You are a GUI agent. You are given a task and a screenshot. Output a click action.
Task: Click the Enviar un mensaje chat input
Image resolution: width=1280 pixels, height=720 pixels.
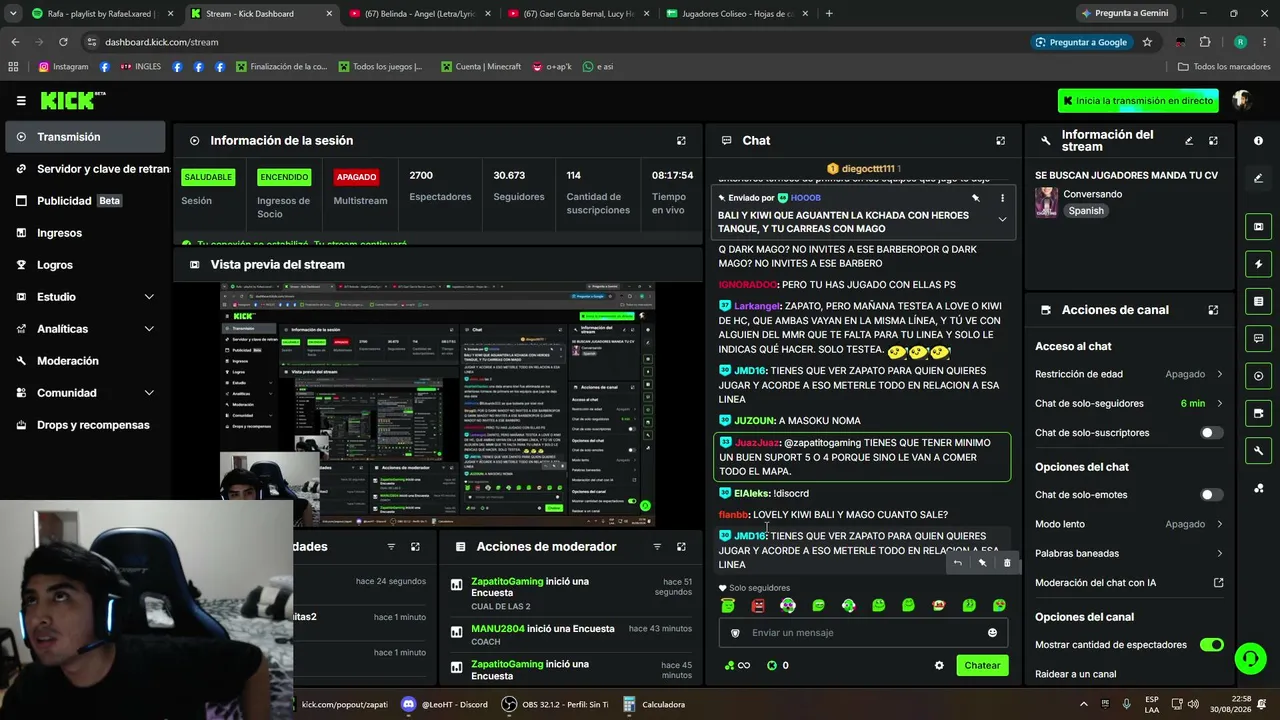pyautogui.click(x=862, y=633)
